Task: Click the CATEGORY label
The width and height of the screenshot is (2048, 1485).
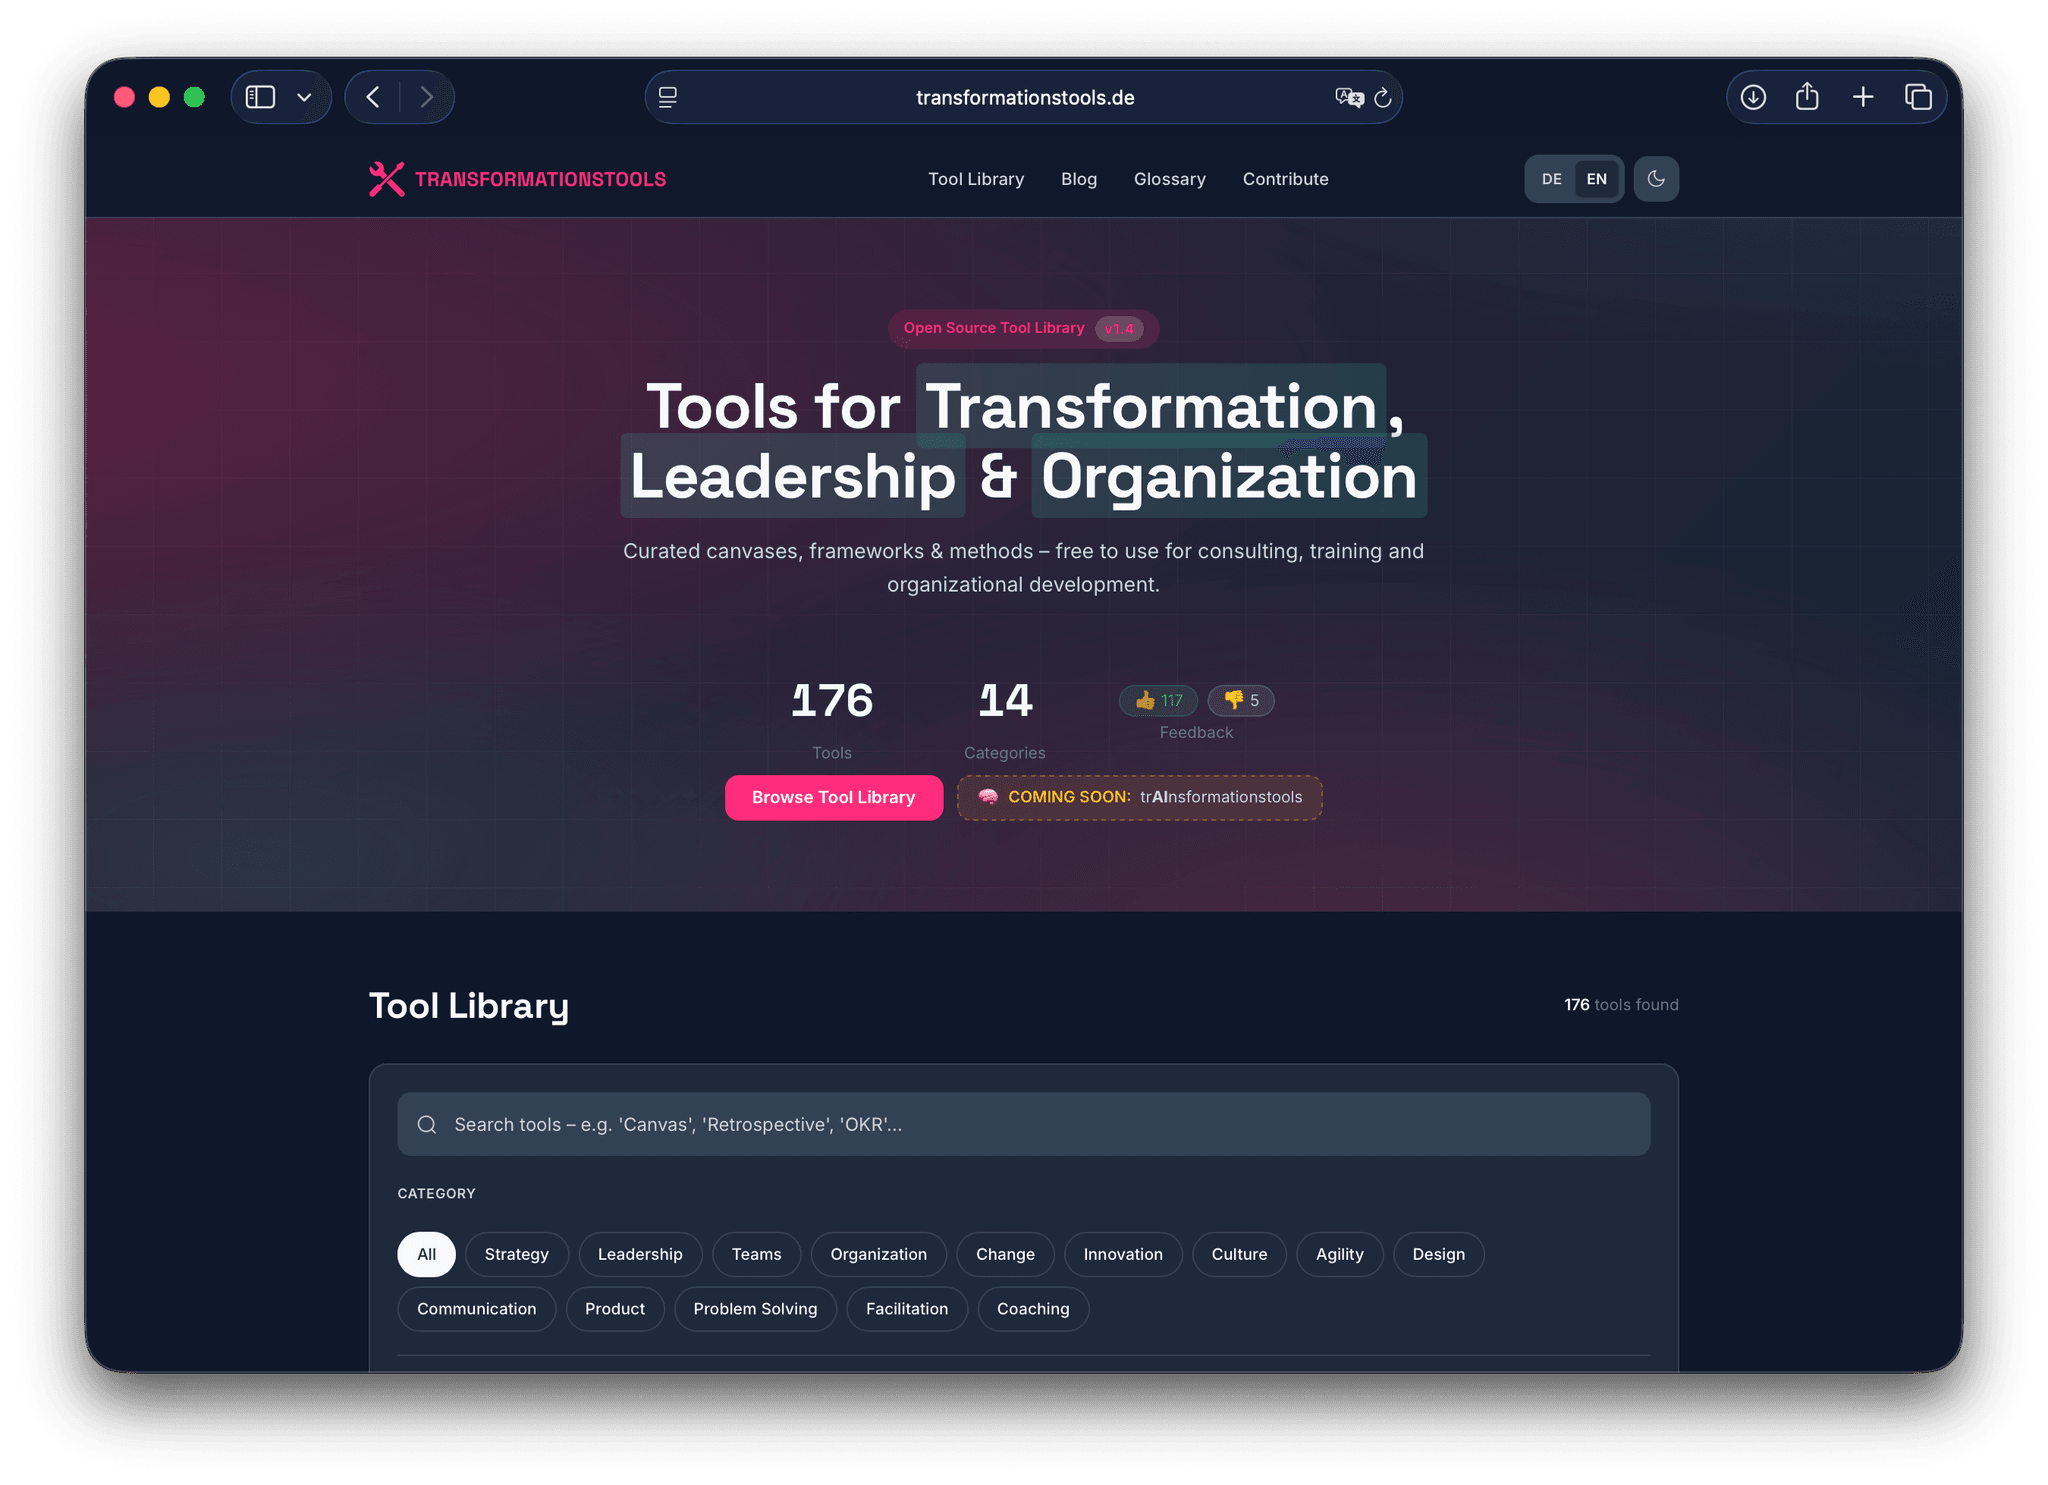Action: (x=437, y=1193)
